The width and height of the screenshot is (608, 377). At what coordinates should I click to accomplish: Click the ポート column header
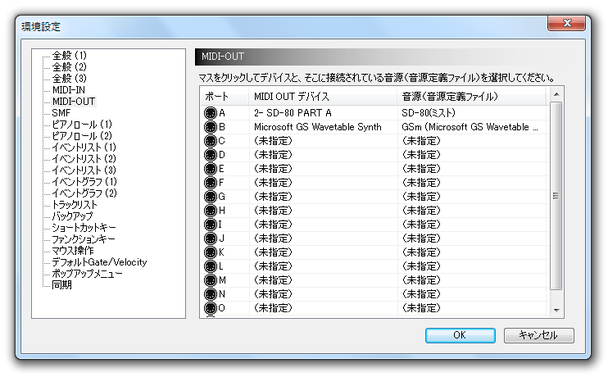[x=225, y=96]
